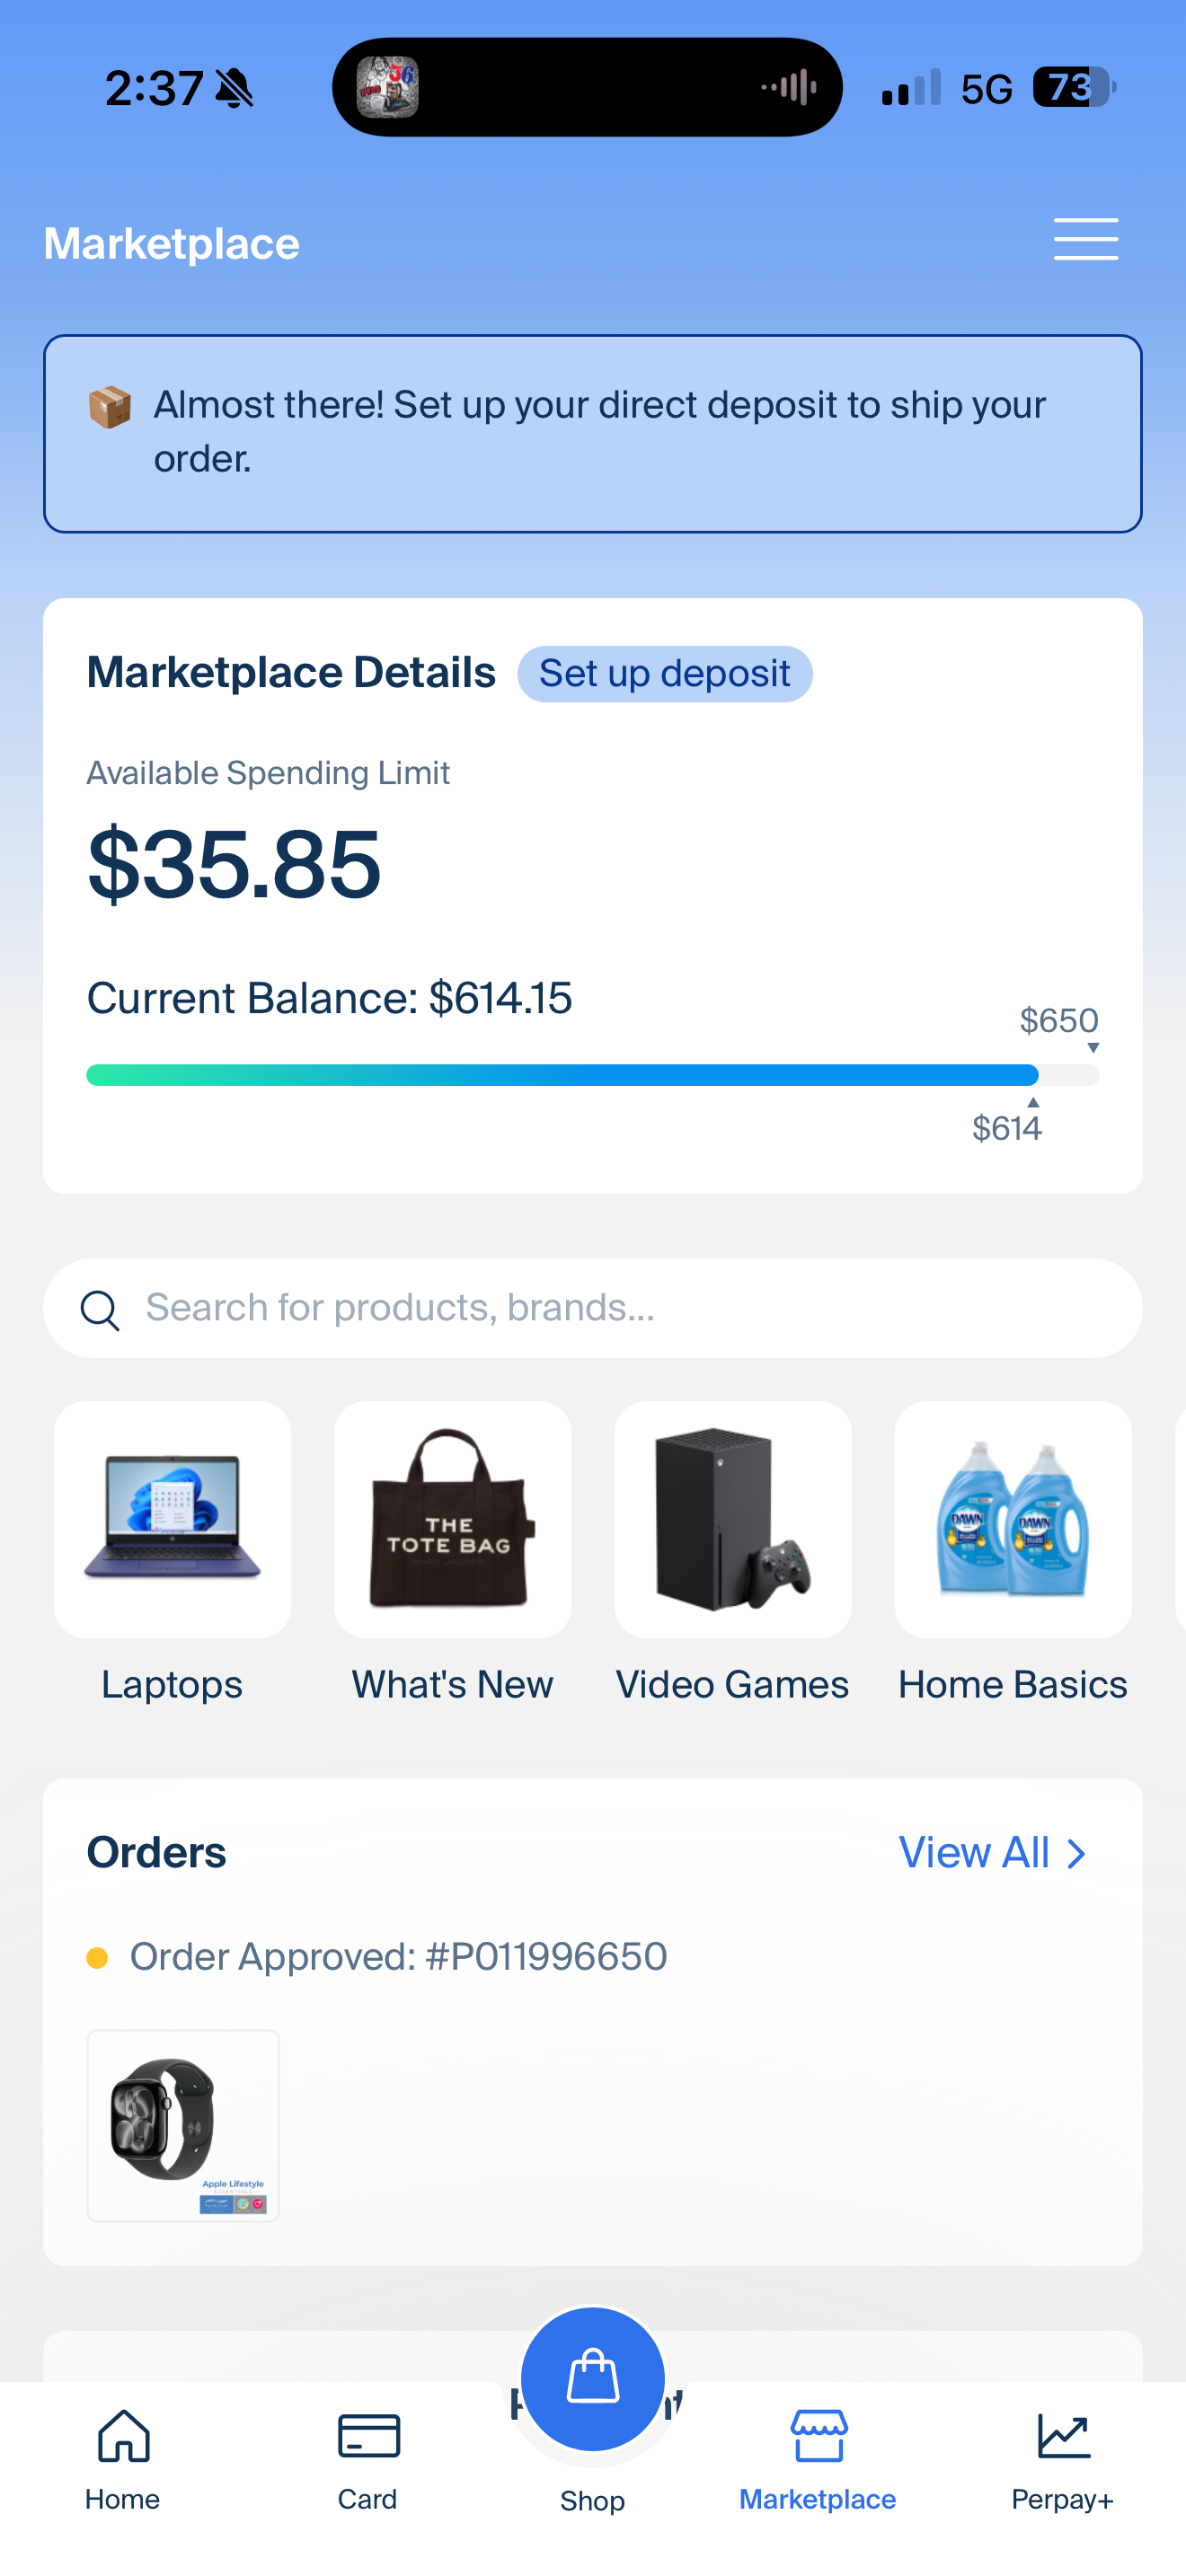The height and width of the screenshot is (2576, 1186).
Task: Select the Marketplace storefront icon
Action: (x=819, y=2435)
